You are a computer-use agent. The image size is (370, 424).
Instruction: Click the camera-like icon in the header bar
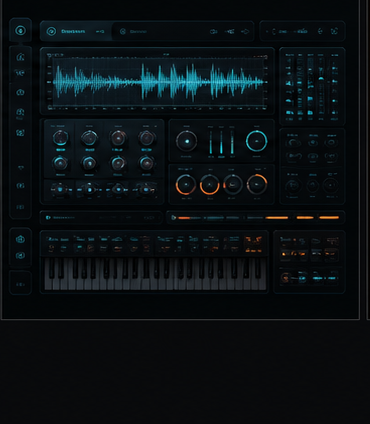214,32
